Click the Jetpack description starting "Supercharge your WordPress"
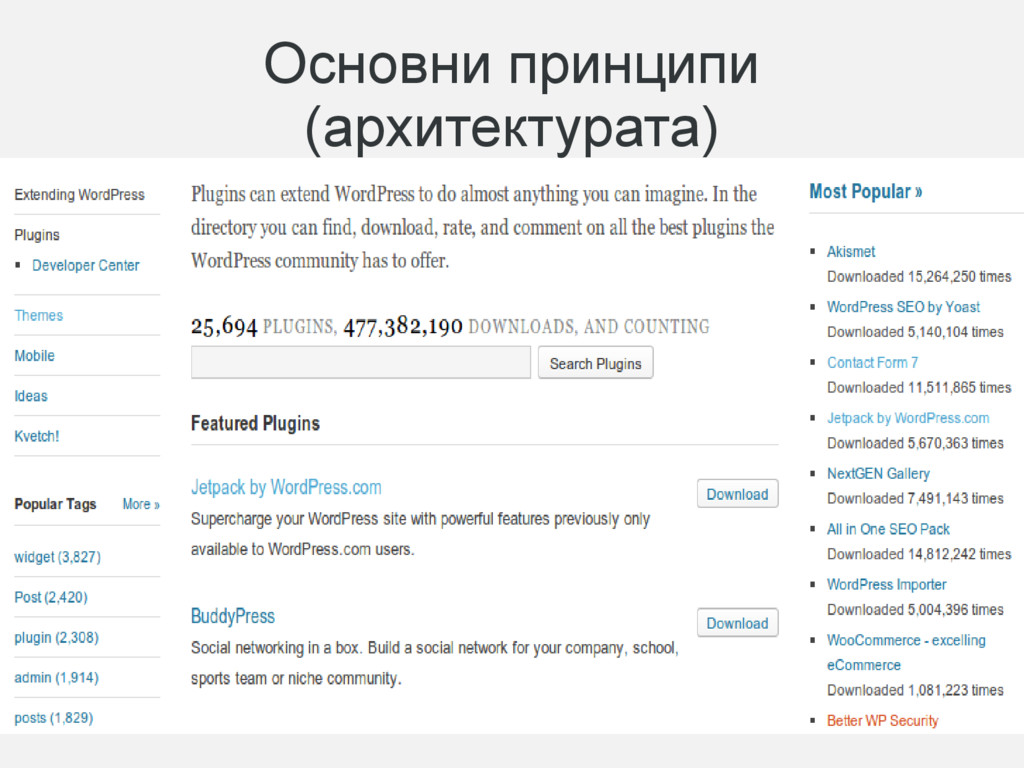Viewport: 1024px width, 768px height. point(420,534)
